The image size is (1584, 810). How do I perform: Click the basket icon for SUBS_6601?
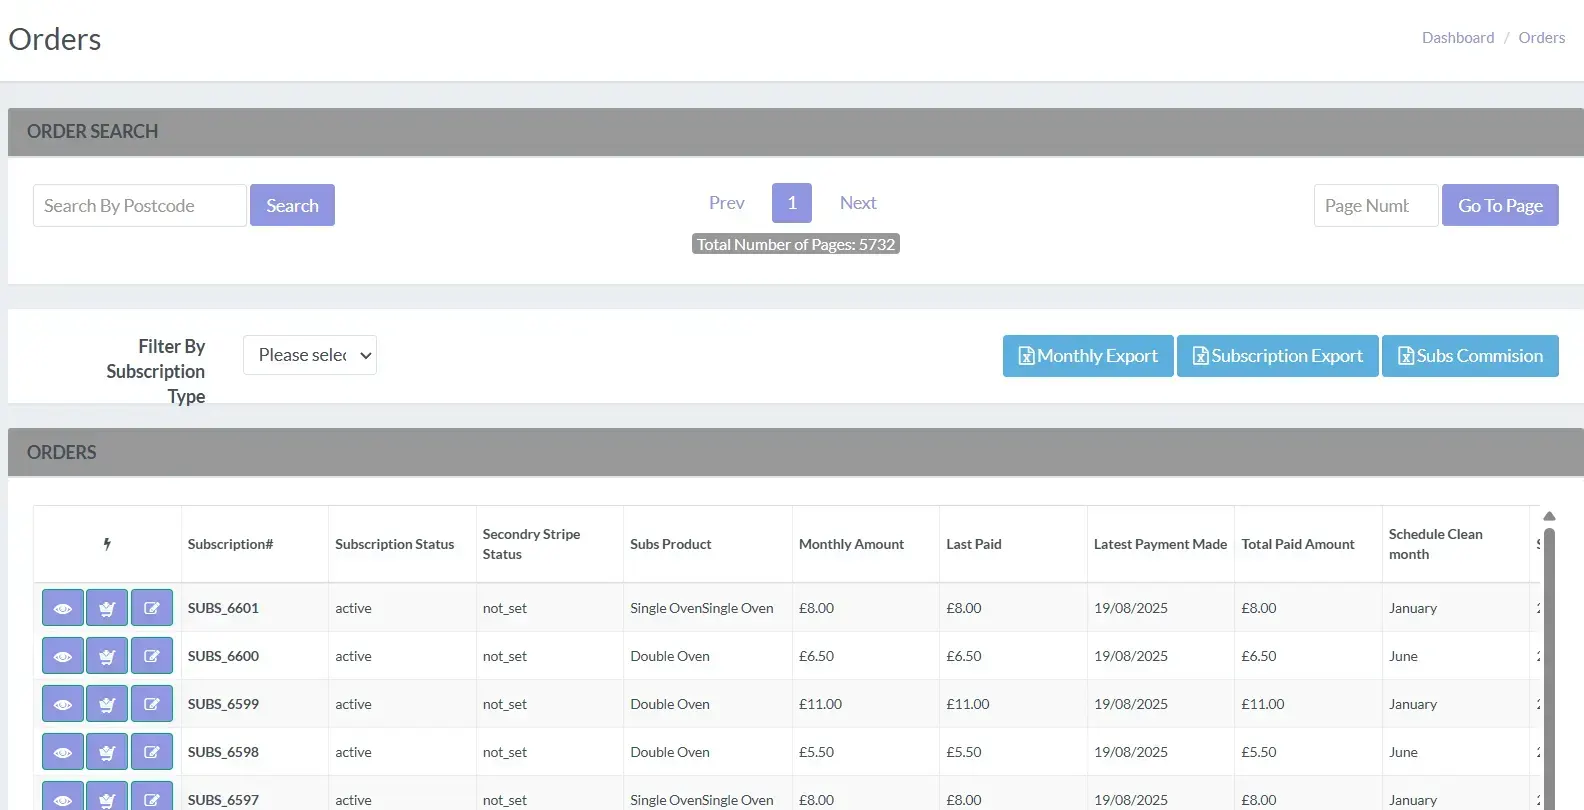click(107, 608)
